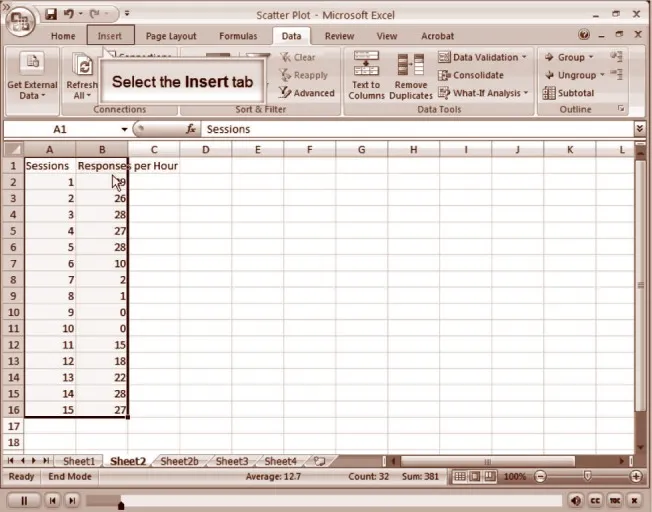
Task: Open the Name Box dropdown
Action: tap(124, 129)
